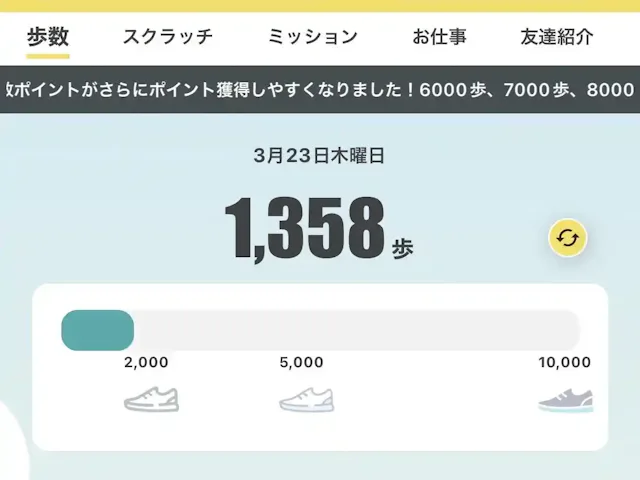This screenshot has height=480, width=640.
Task: Open the スクラッチ tab
Action: click(x=167, y=37)
